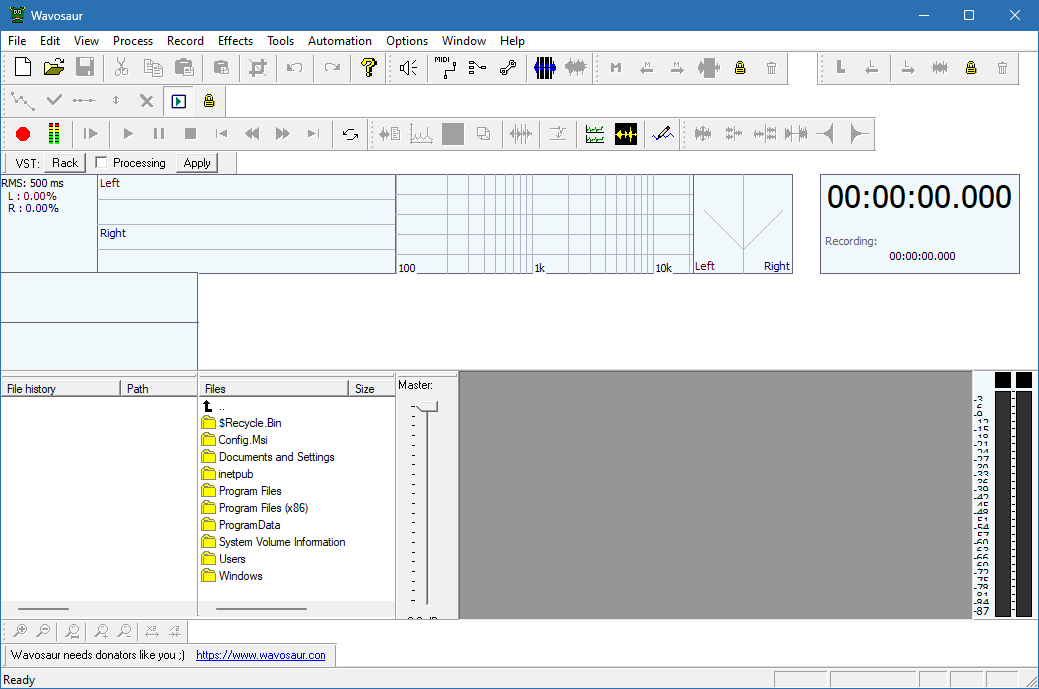Open the Process menu
The height and width of the screenshot is (689, 1039).
[x=133, y=40]
